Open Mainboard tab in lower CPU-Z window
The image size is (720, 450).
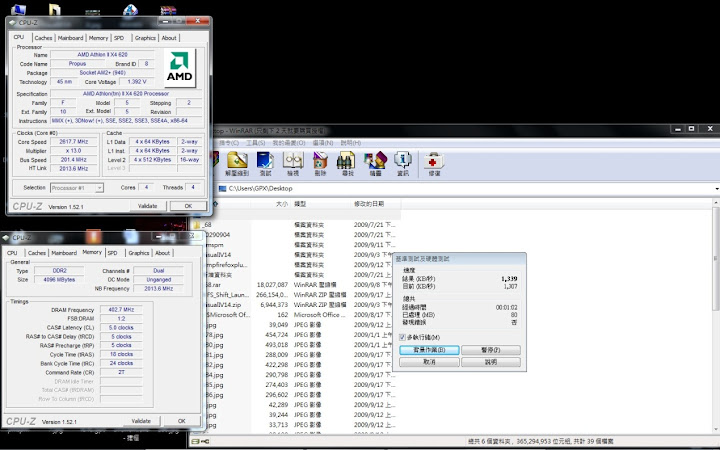click(x=64, y=253)
